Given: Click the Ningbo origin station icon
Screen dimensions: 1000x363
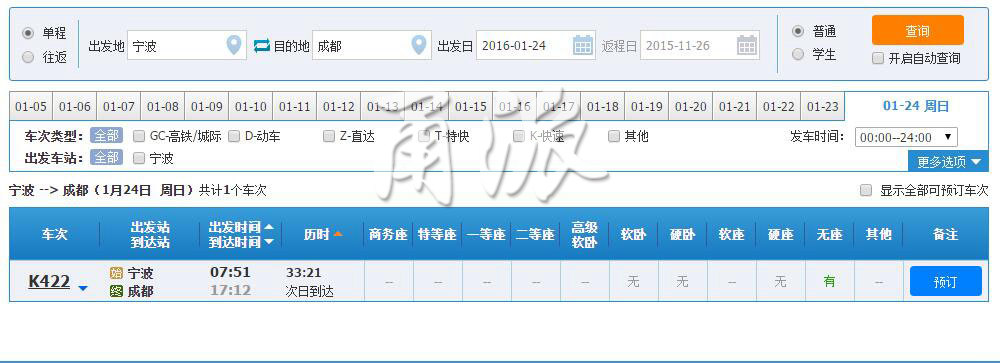Looking at the screenshot, I should pyautogui.click(x=116, y=273).
